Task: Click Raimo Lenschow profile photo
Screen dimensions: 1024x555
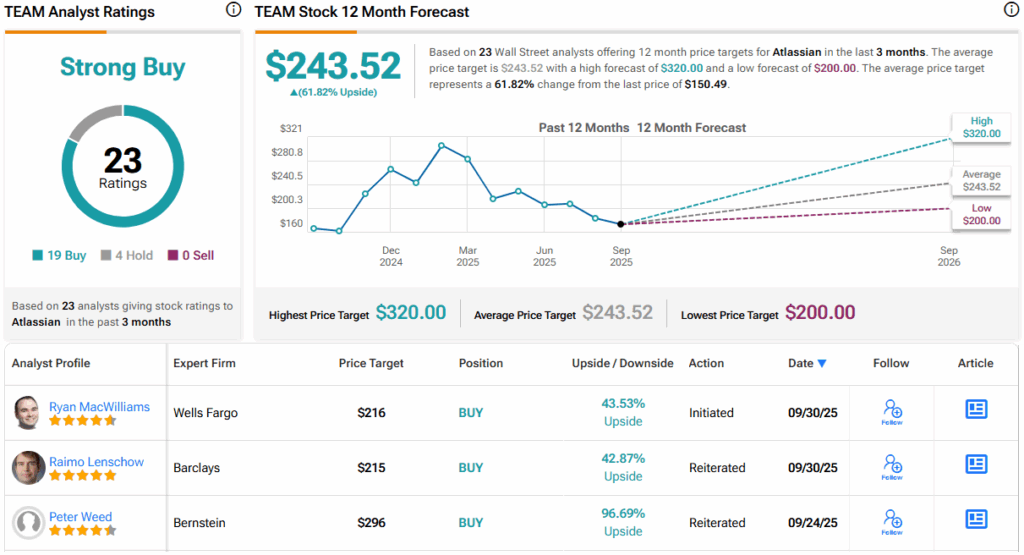Action: [x=29, y=467]
